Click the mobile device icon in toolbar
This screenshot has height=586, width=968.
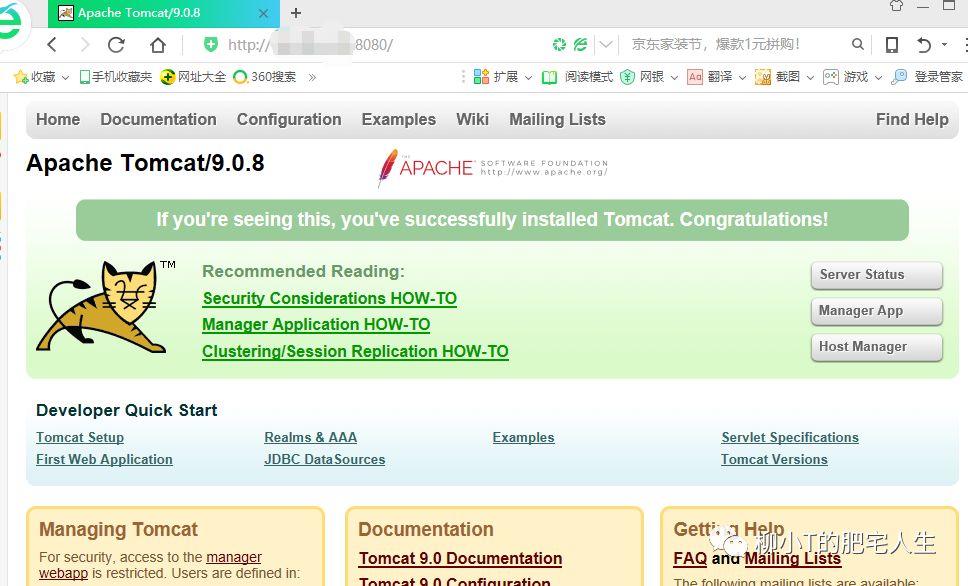[x=891, y=44]
